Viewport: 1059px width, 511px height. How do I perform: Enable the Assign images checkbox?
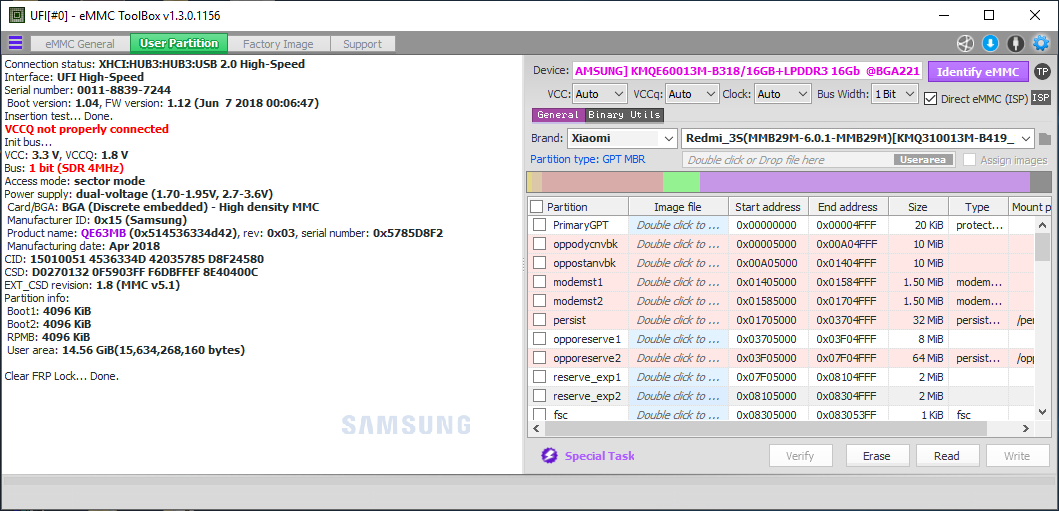pyautogui.click(x=969, y=160)
